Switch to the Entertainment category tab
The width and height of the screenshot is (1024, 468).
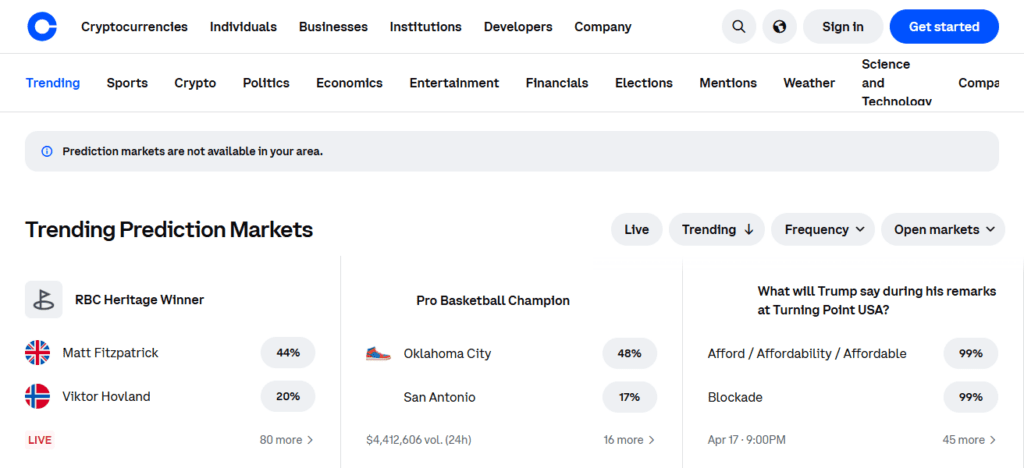click(454, 83)
